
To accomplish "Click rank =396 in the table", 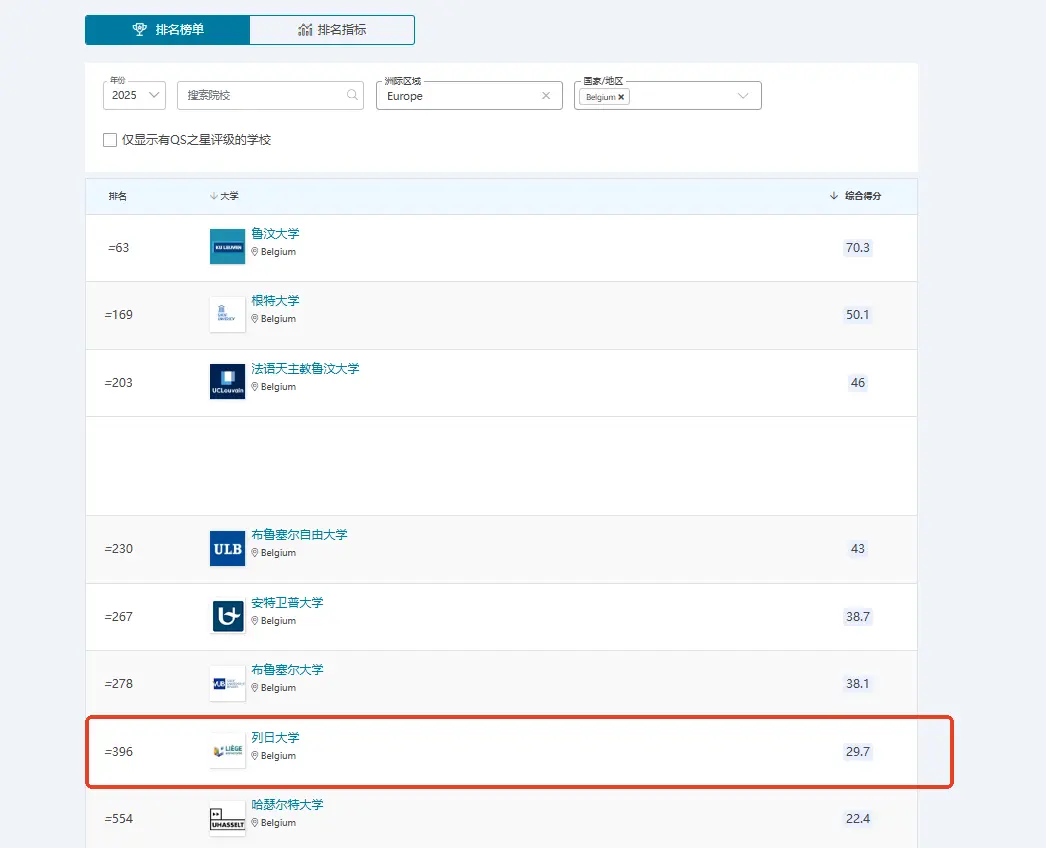I will (118, 752).
